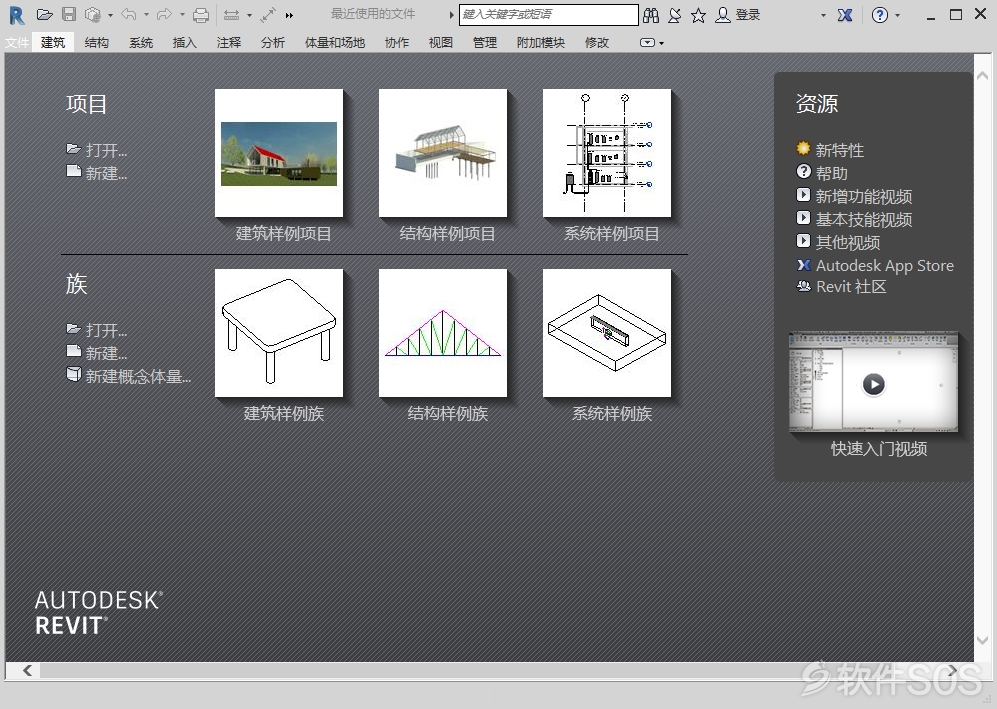This screenshot has width=997, height=709.
Task: Open the Communication Center satellite icon
Action: coord(675,15)
